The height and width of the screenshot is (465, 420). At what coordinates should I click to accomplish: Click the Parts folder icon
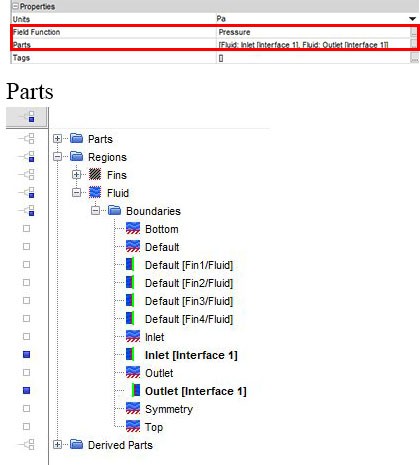pos(77,138)
